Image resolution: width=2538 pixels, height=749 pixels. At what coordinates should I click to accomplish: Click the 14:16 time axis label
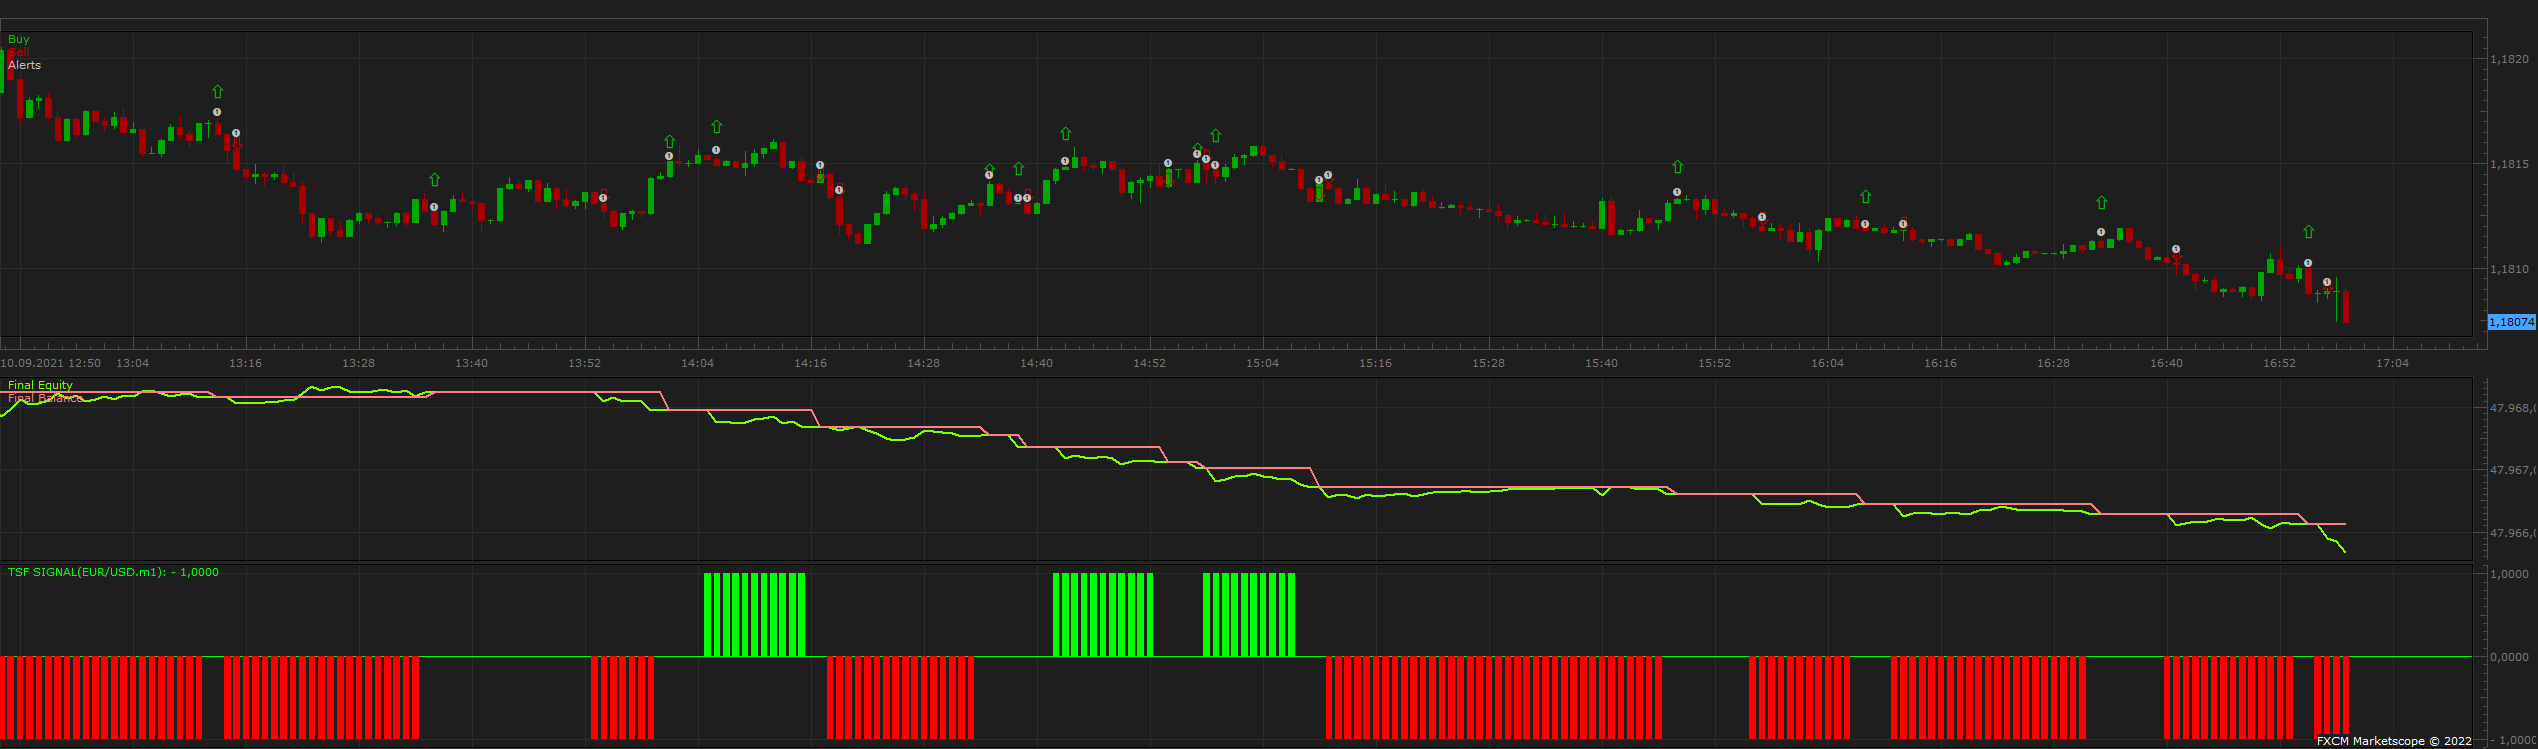(x=811, y=363)
